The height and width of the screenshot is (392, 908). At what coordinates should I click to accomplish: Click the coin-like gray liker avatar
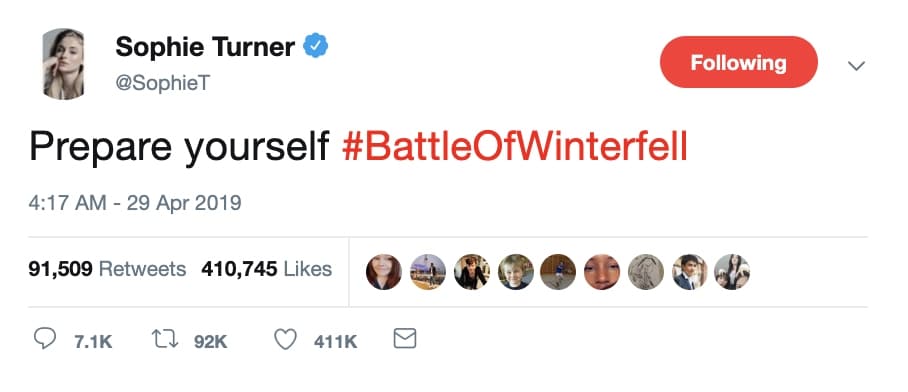coord(646,272)
